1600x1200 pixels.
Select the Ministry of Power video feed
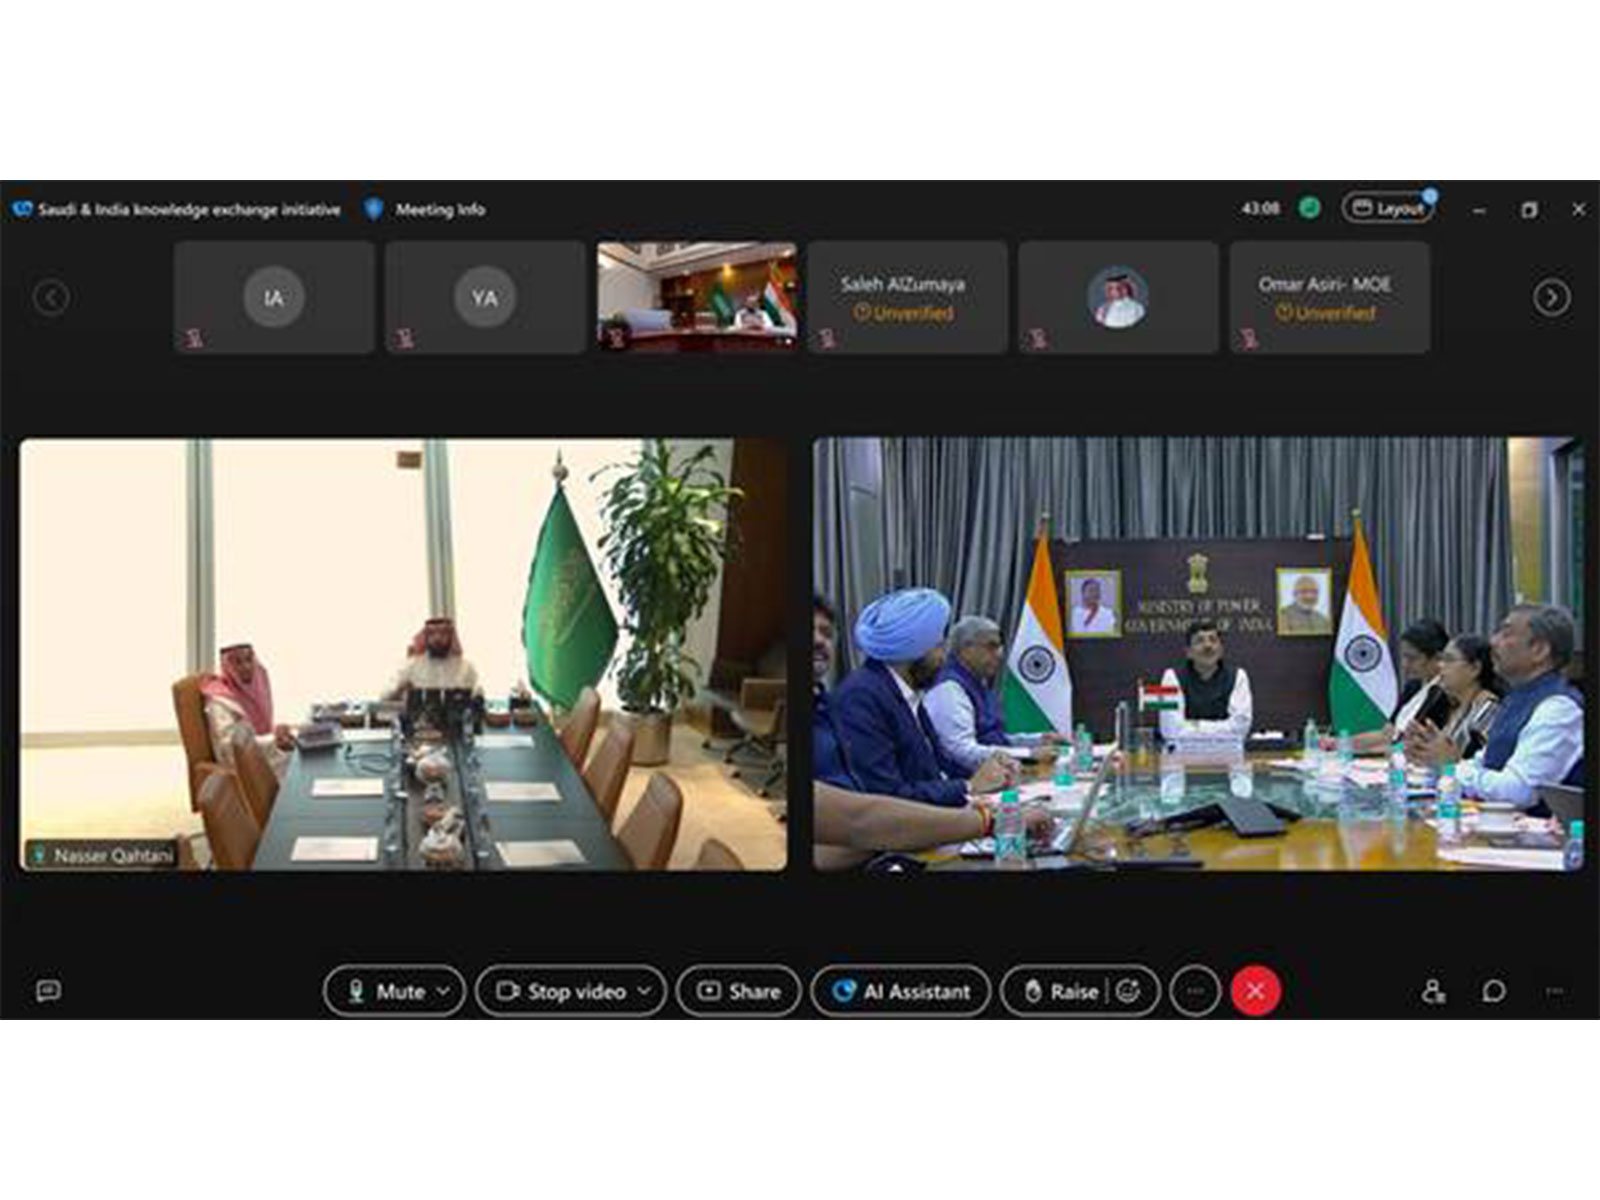coord(1198,654)
